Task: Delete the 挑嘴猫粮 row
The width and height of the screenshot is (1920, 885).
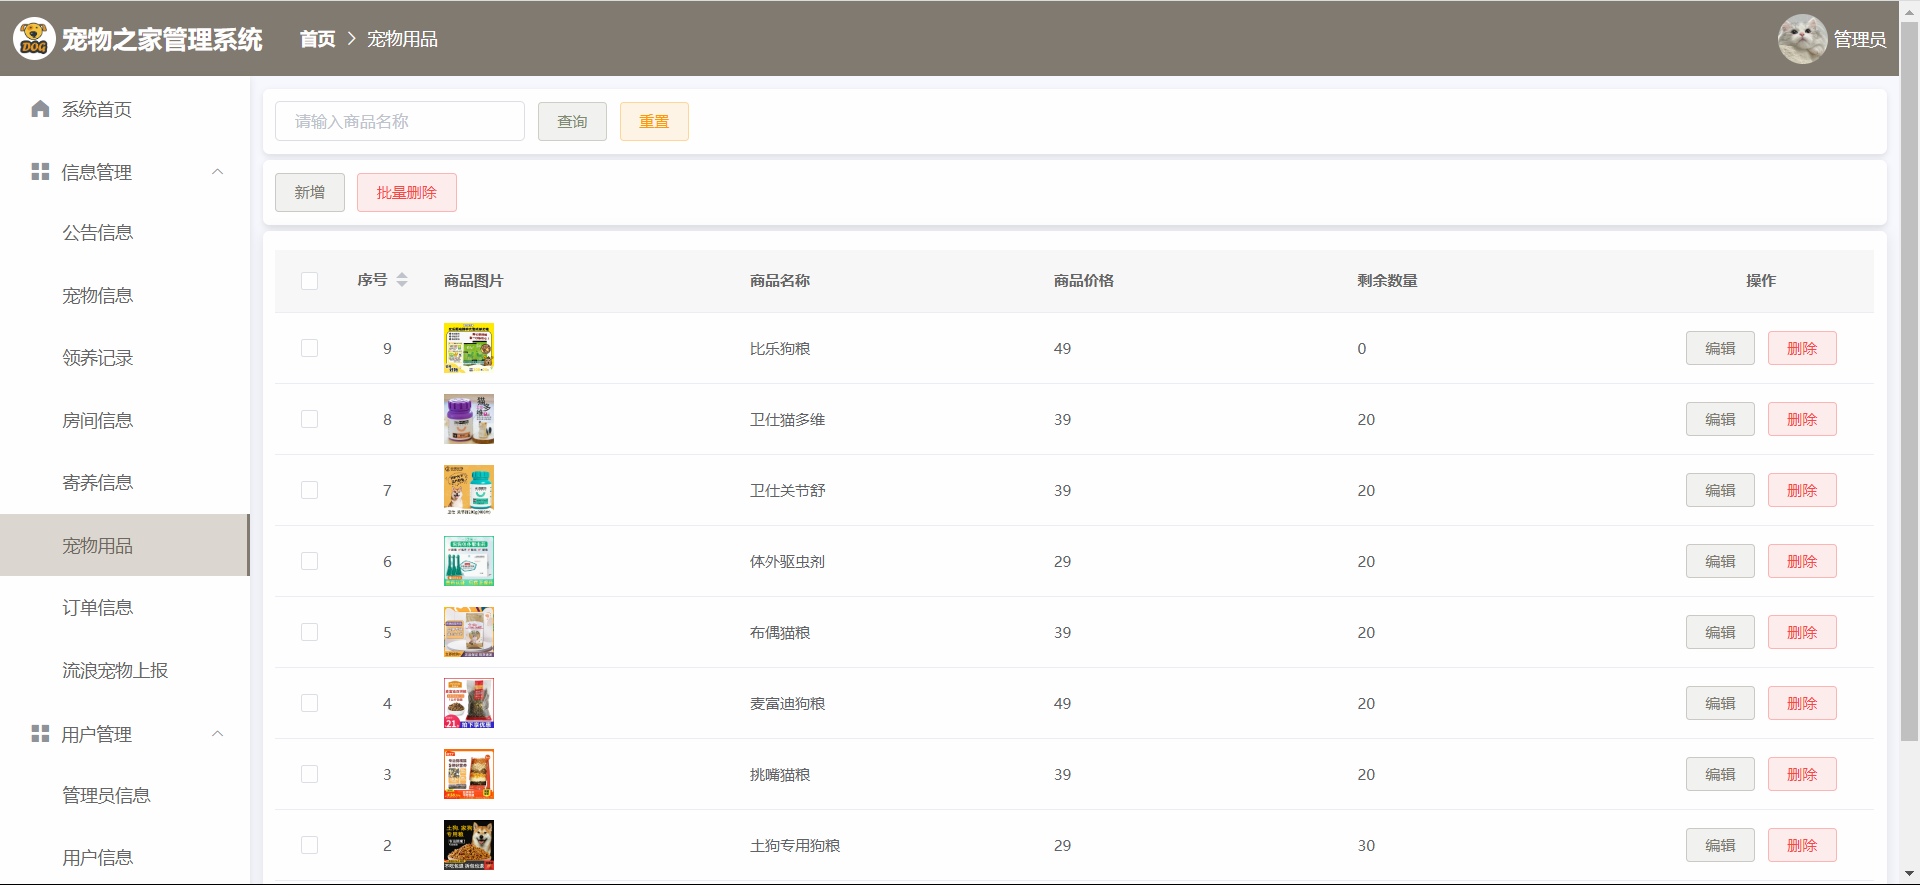Action: pos(1802,774)
